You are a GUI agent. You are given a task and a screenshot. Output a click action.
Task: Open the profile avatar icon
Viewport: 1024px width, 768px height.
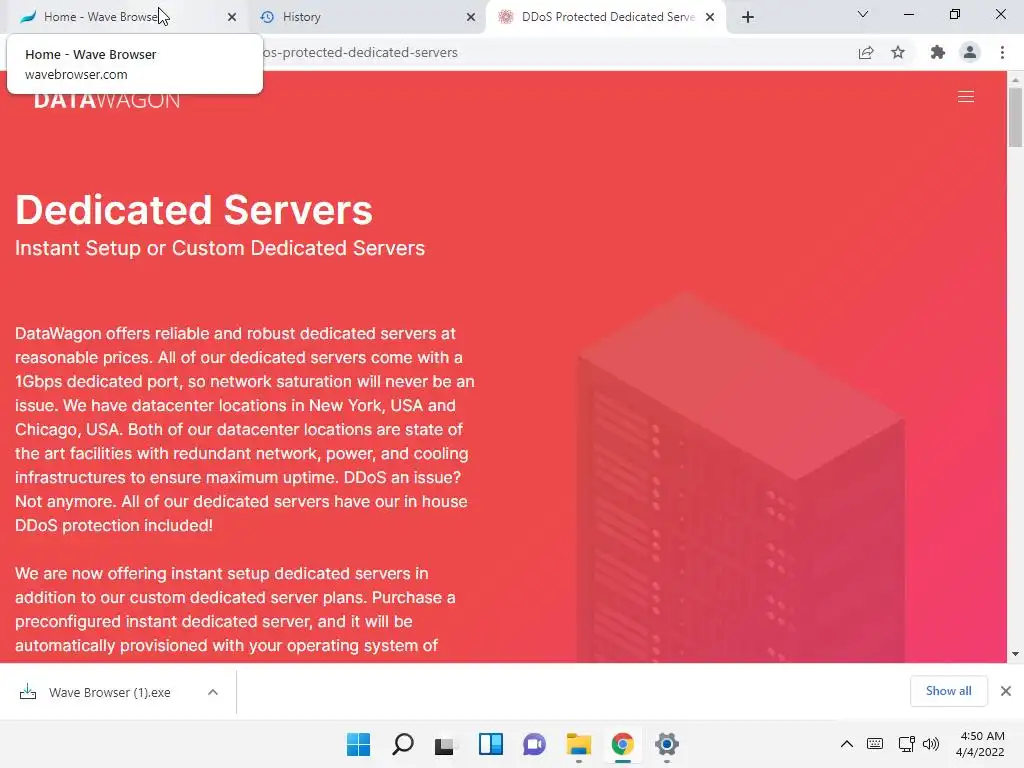970,52
